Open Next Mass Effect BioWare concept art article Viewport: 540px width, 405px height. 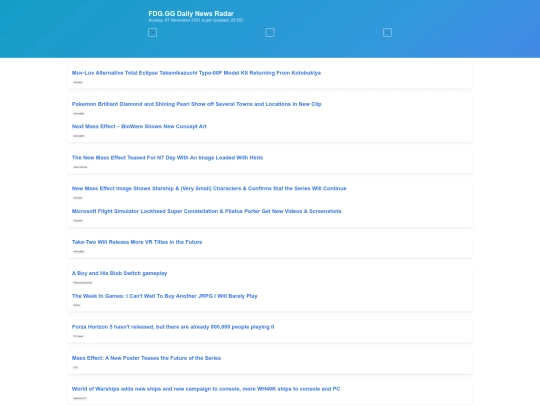(139, 126)
